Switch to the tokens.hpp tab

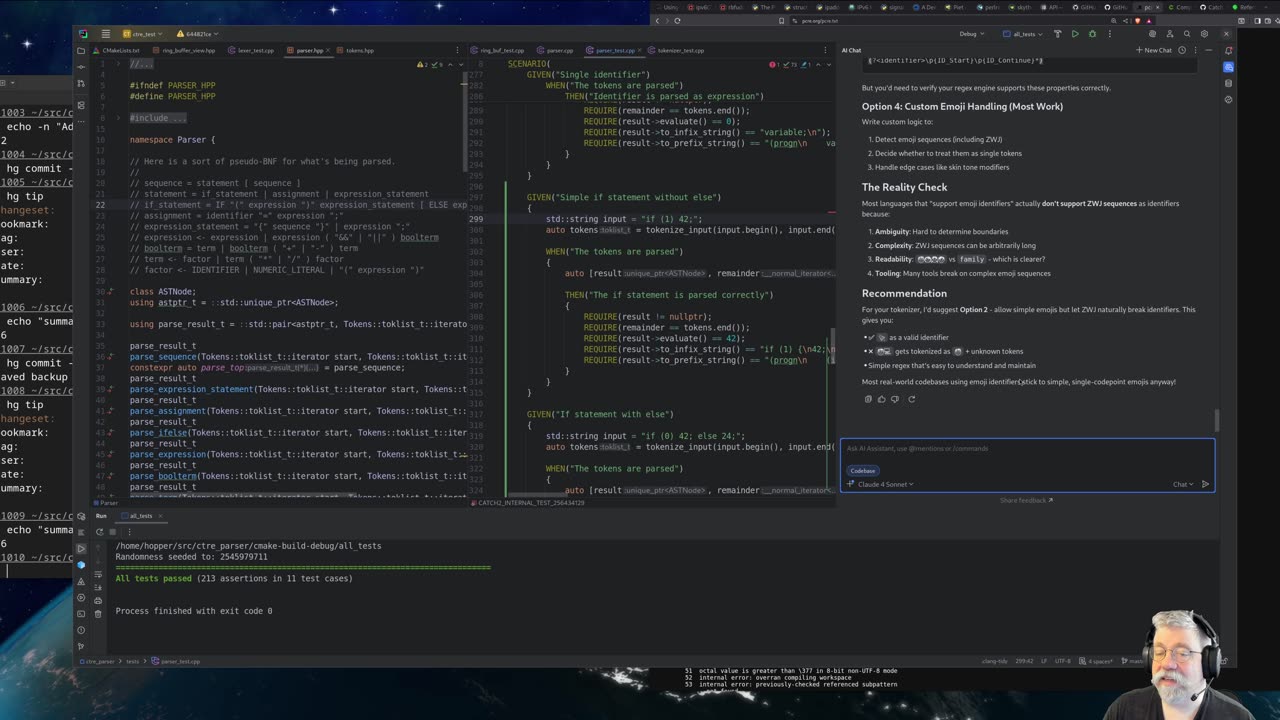(x=356, y=50)
